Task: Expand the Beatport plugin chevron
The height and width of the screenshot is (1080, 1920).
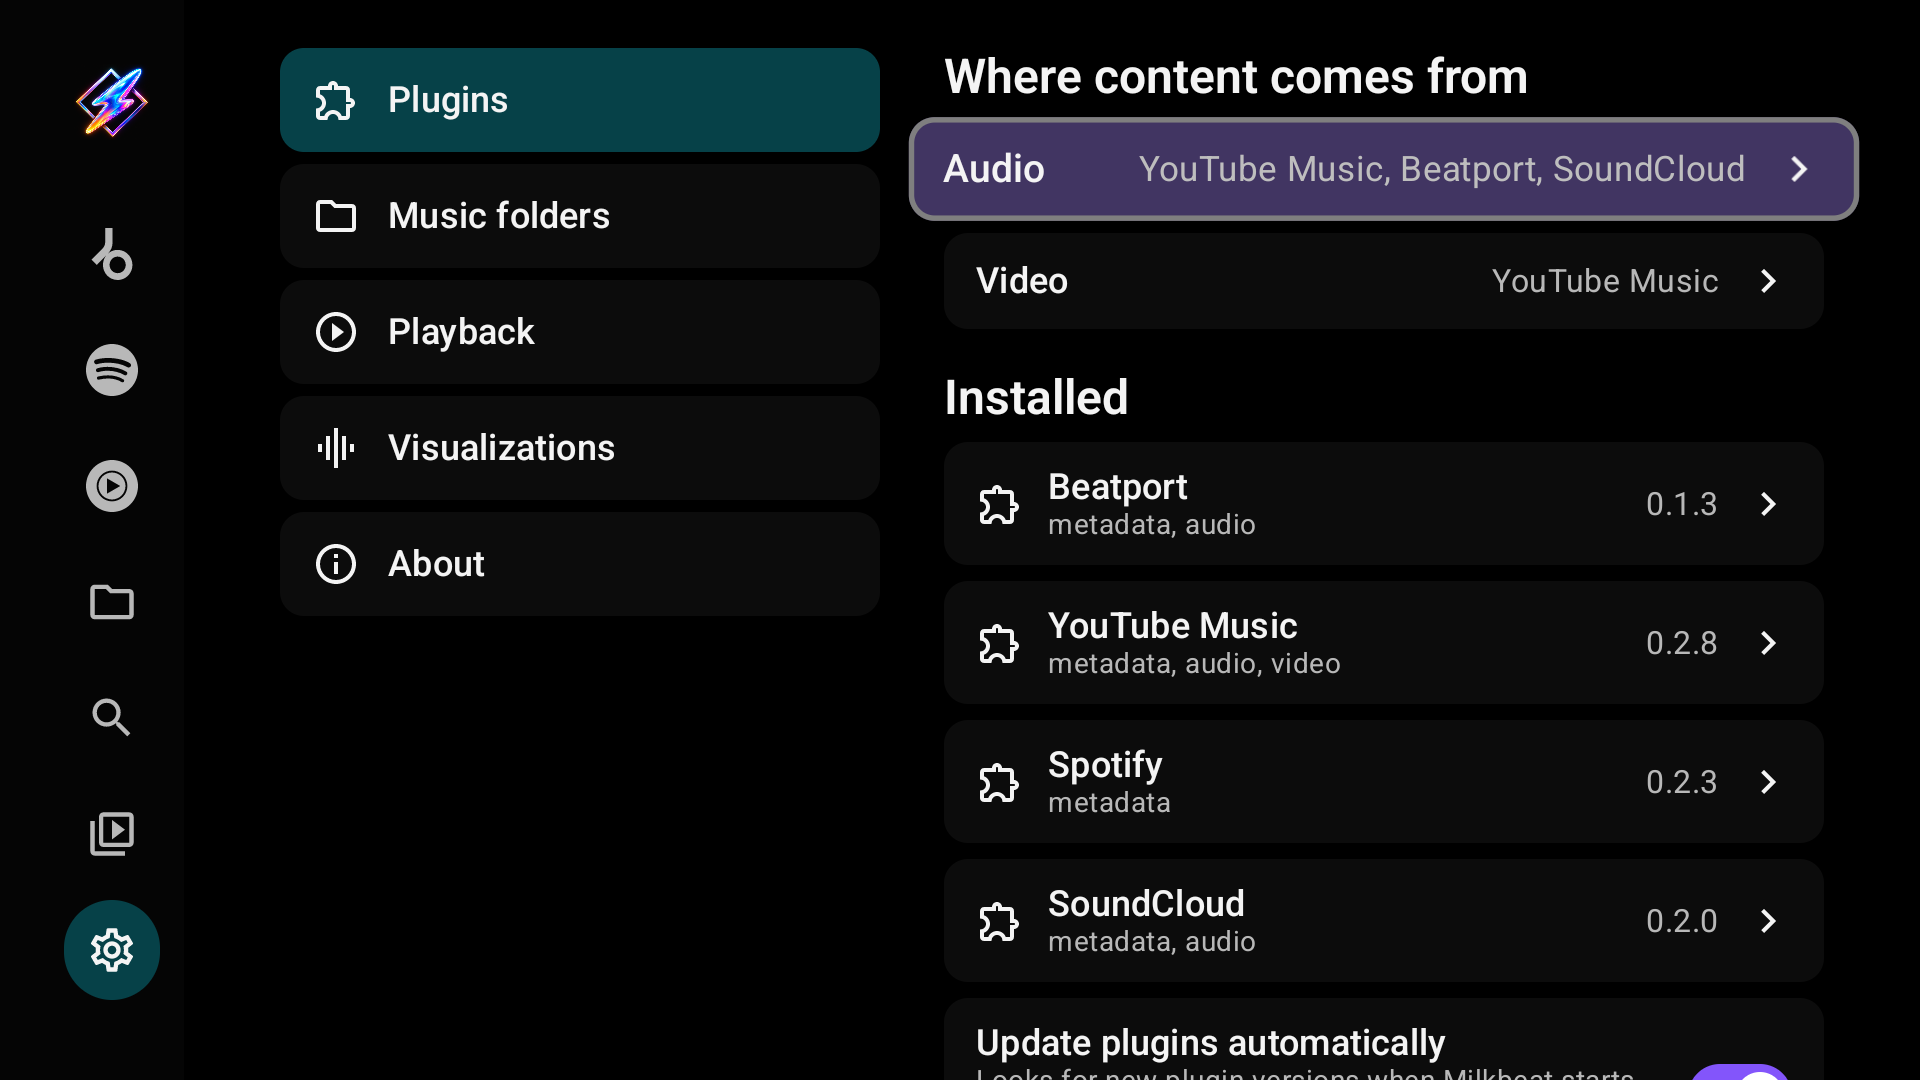Action: coord(1768,504)
